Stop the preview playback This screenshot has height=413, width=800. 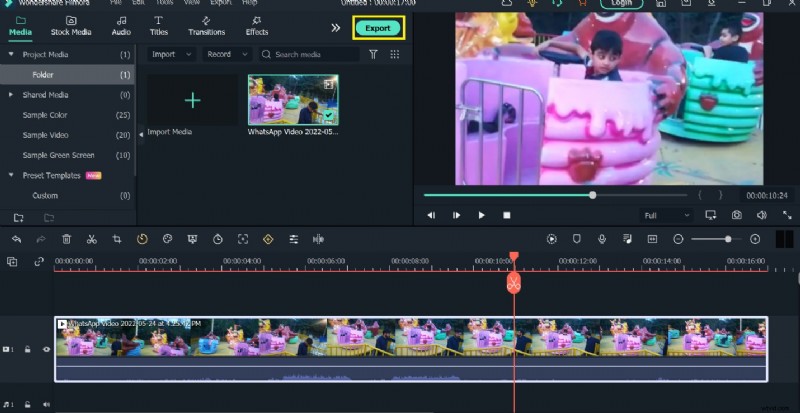tap(507, 215)
